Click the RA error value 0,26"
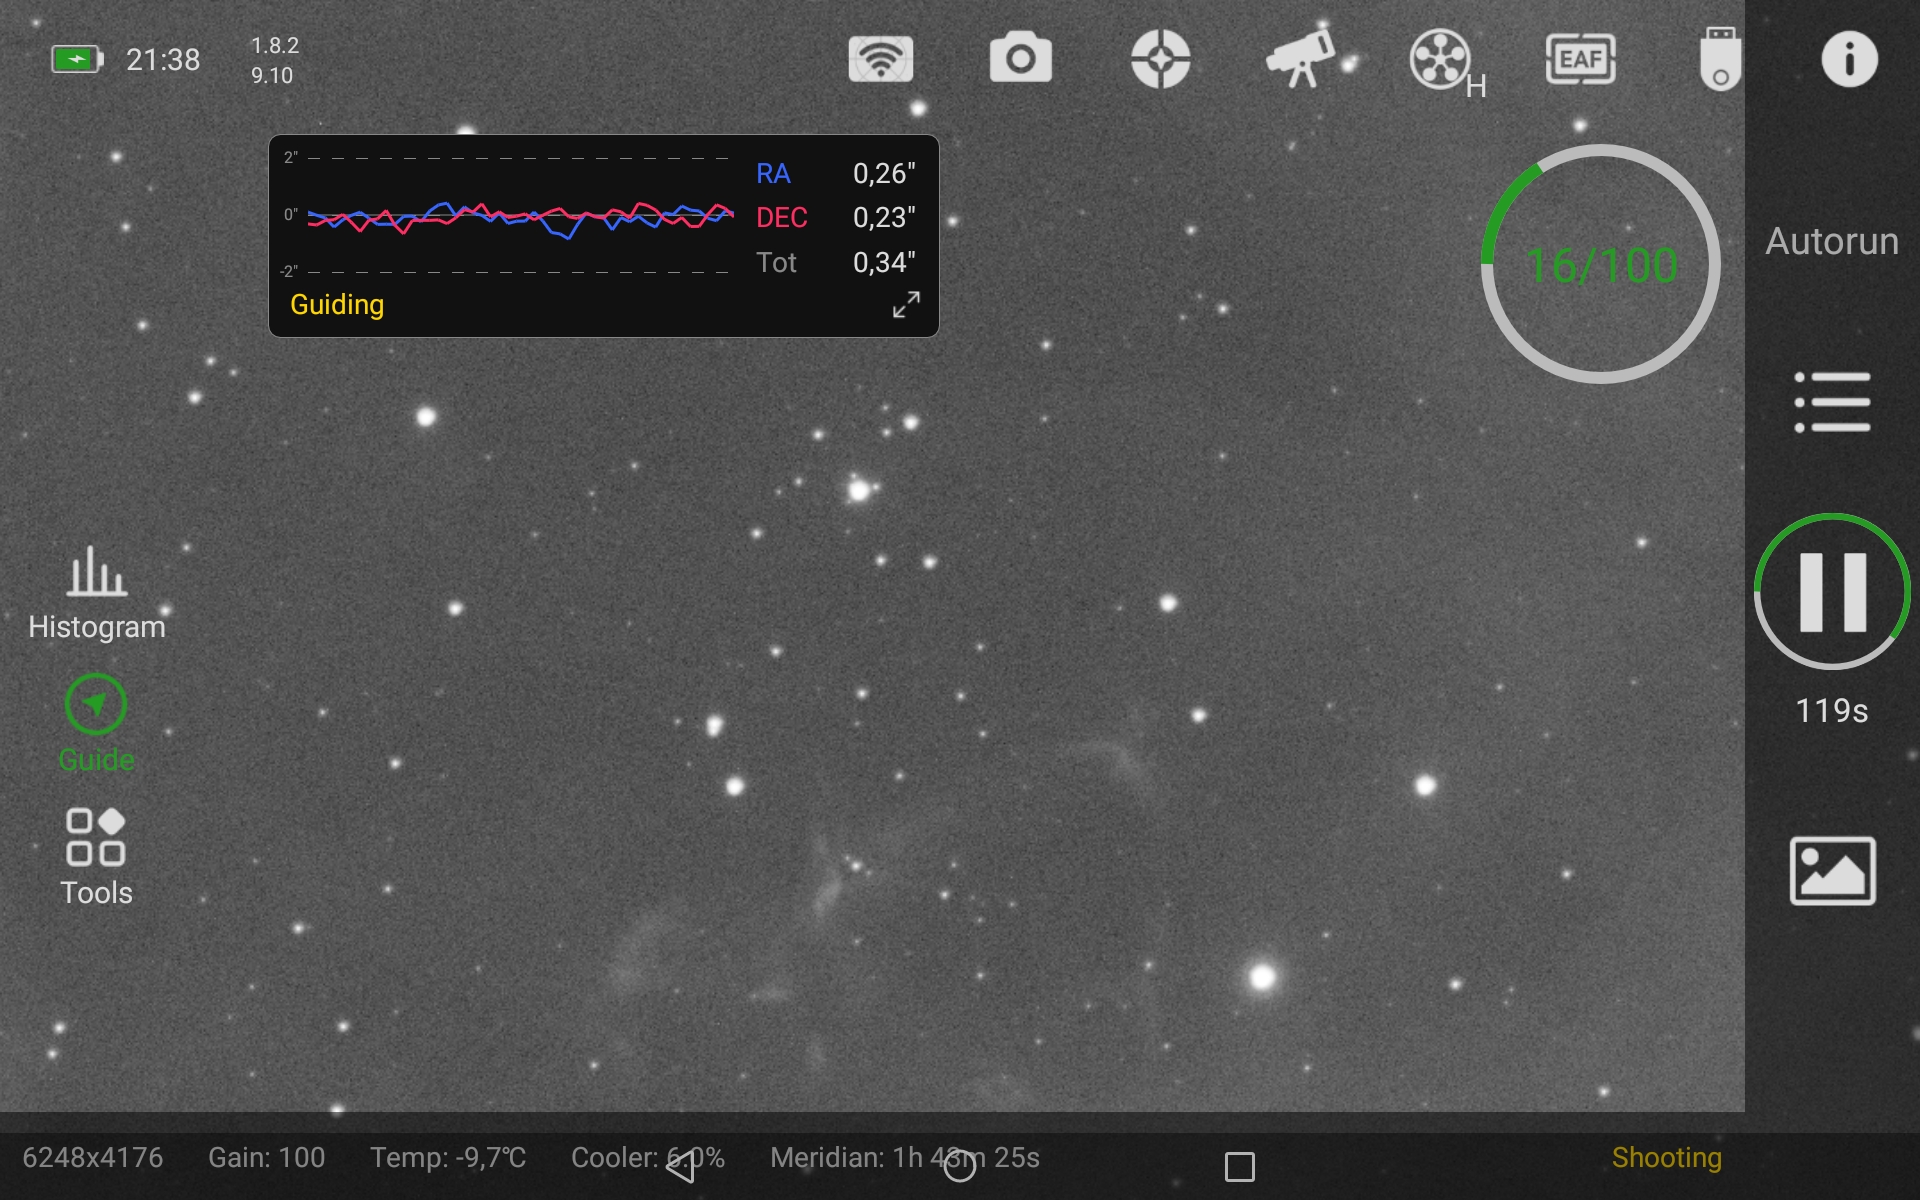1920x1200 pixels. 884,174
